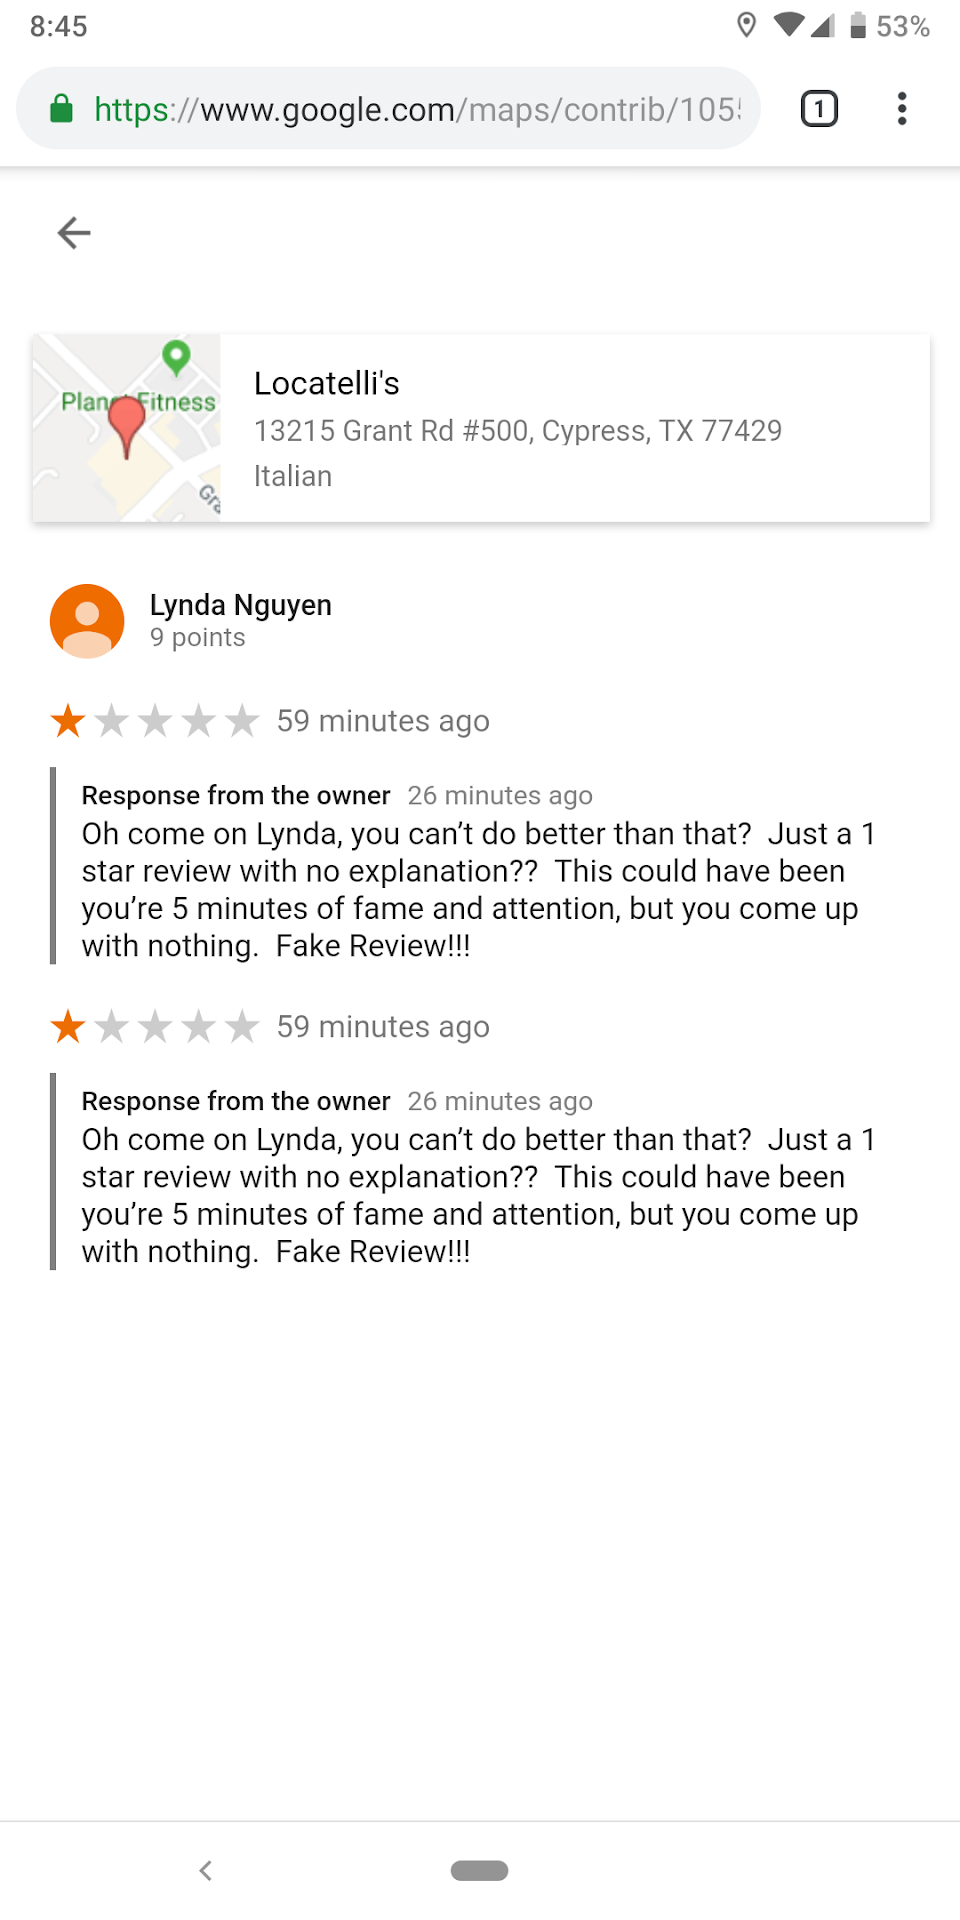Tap the second review's orange star
960x1920 pixels.
pyautogui.click(x=68, y=1026)
